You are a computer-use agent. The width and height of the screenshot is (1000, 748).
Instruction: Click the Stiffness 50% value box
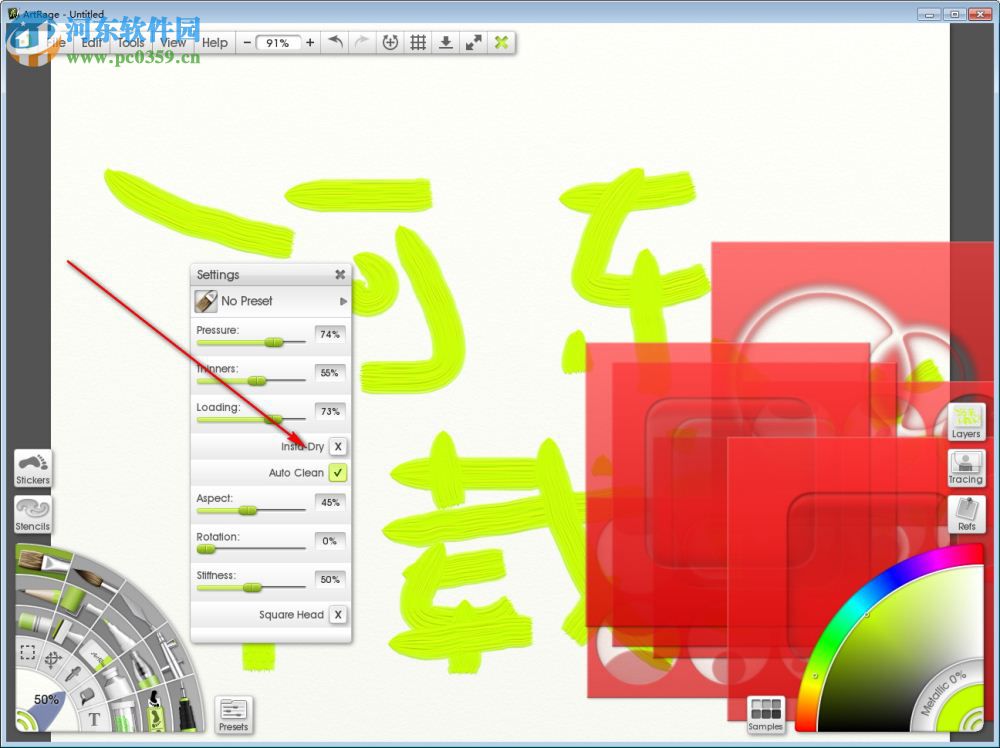point(330,579)
